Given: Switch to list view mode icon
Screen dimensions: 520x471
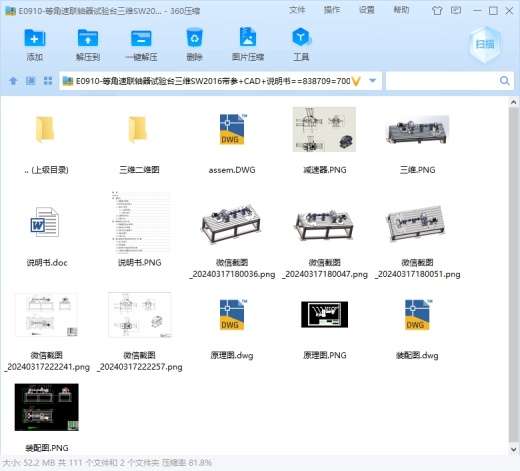Looking at the screenshot, I should [31, 81].
